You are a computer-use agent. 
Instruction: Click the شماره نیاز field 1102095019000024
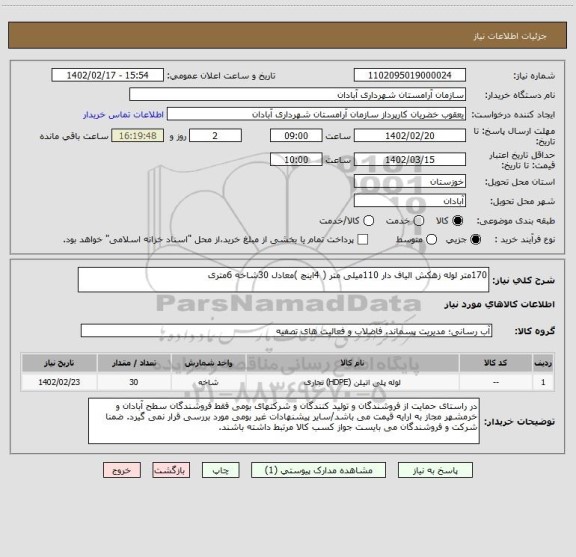(x=410, y=75)
